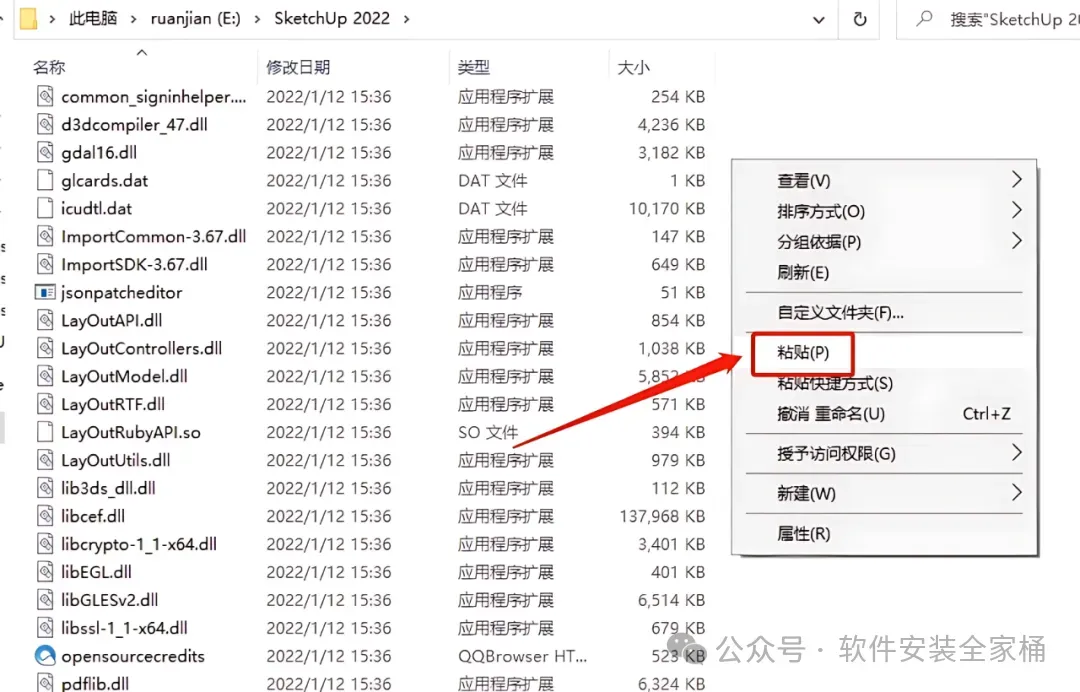
Task: Click the opensourcecredits browser icon
Action: 45,656
